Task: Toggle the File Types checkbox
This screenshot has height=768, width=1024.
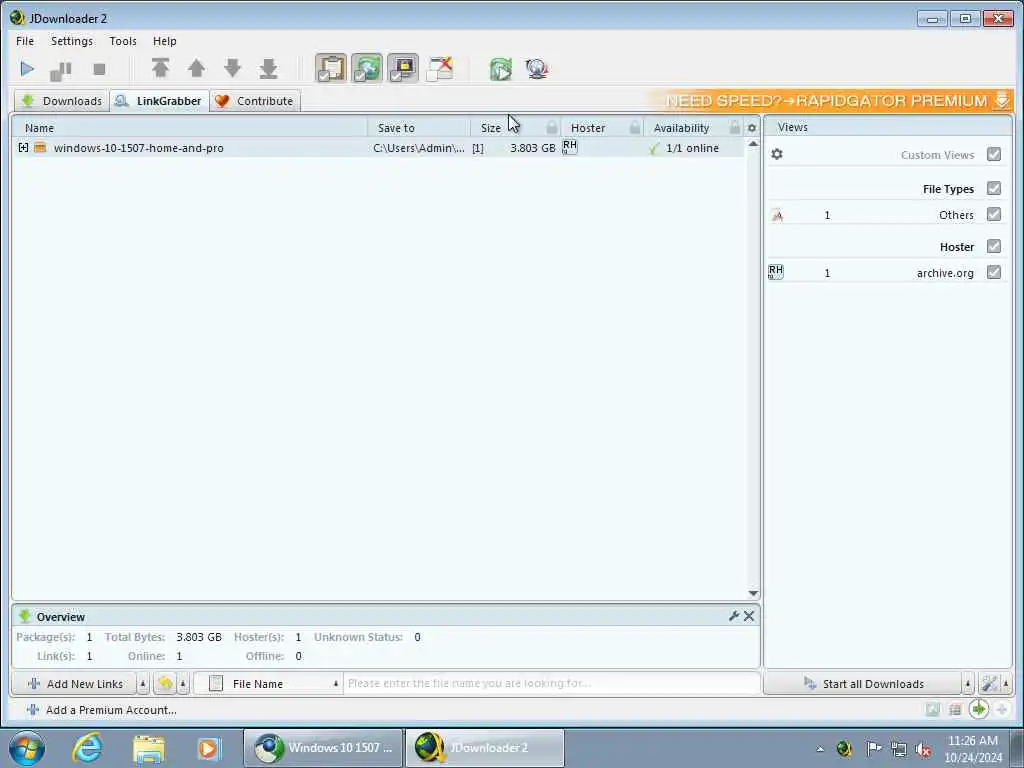Action: [x=994, y=188]
